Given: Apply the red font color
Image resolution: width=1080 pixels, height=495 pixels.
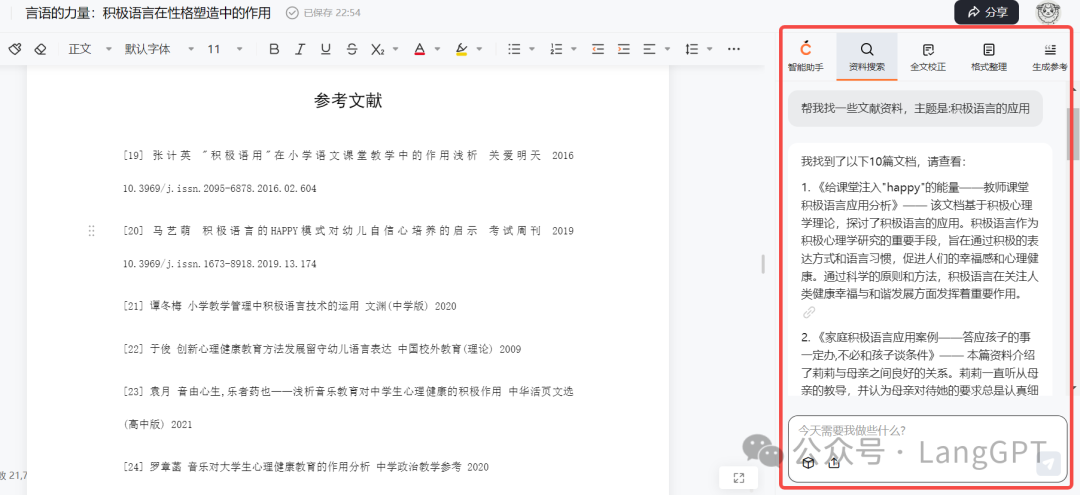Looking at the screenshot, I should [419, 49].
